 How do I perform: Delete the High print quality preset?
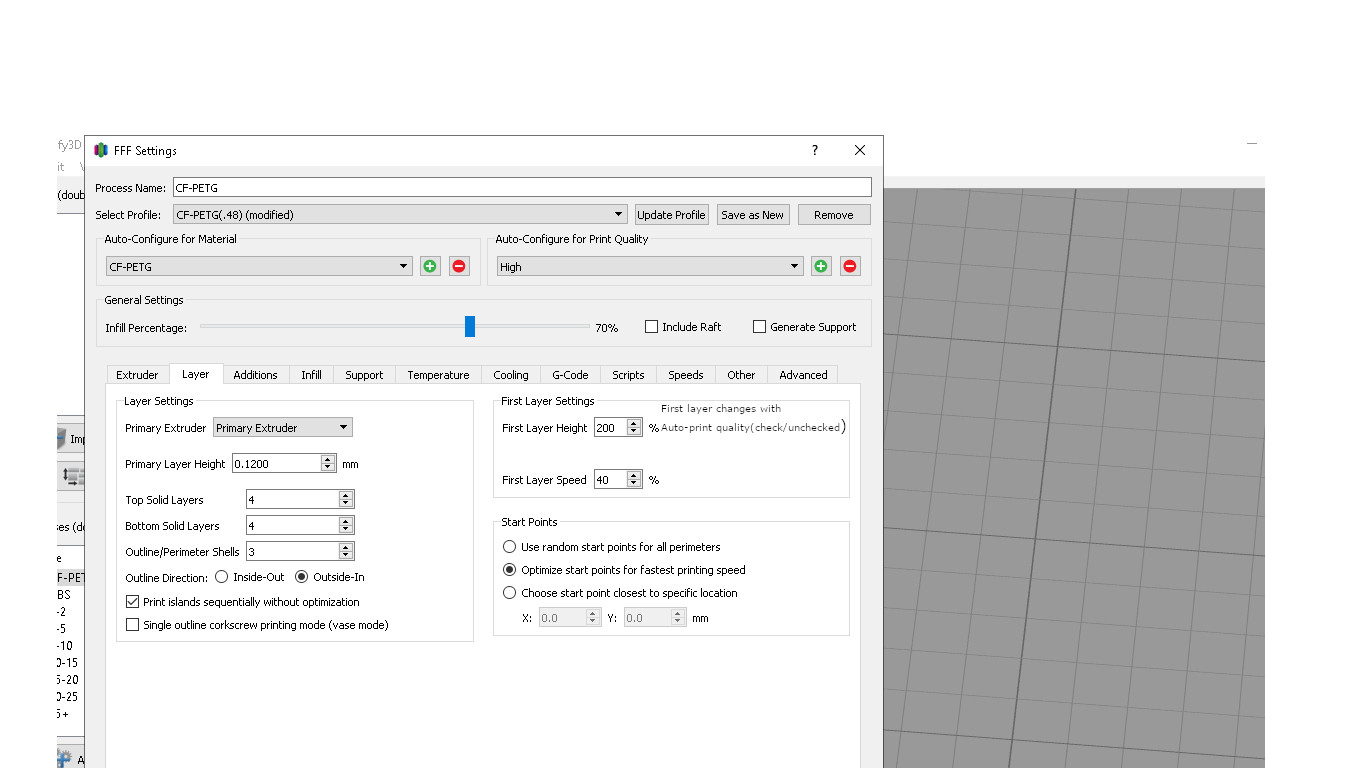coord(850,266)
